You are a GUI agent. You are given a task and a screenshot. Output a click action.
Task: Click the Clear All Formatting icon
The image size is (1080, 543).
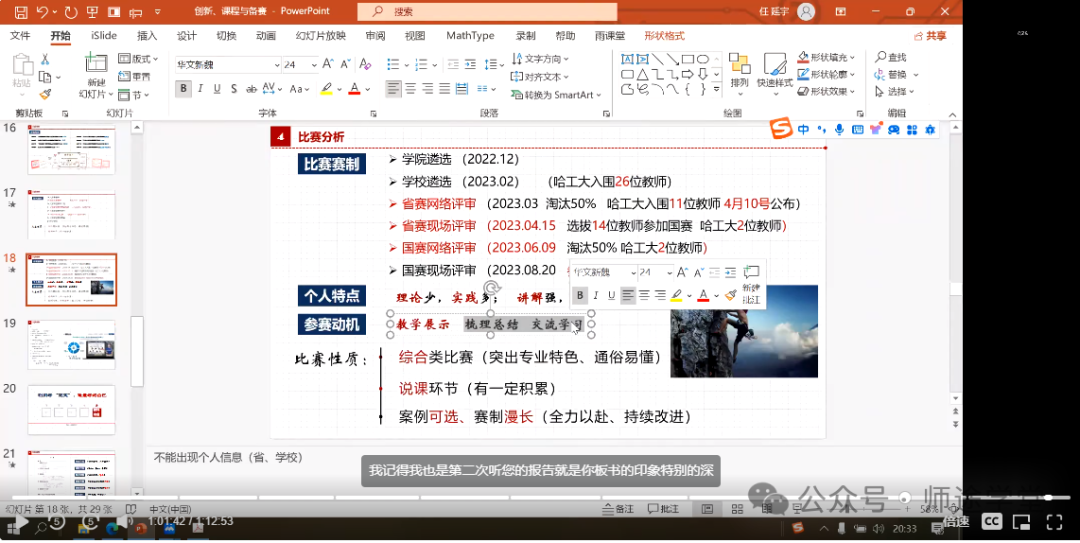pyautogui.click(x=366, y=64)
